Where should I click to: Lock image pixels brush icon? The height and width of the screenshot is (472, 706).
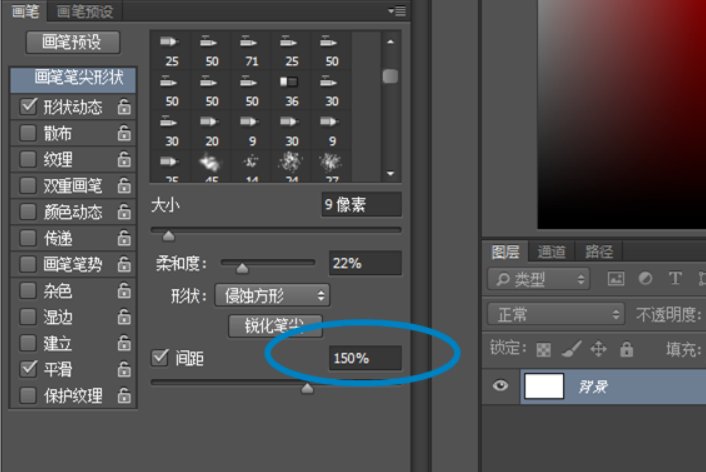[571, 349]
